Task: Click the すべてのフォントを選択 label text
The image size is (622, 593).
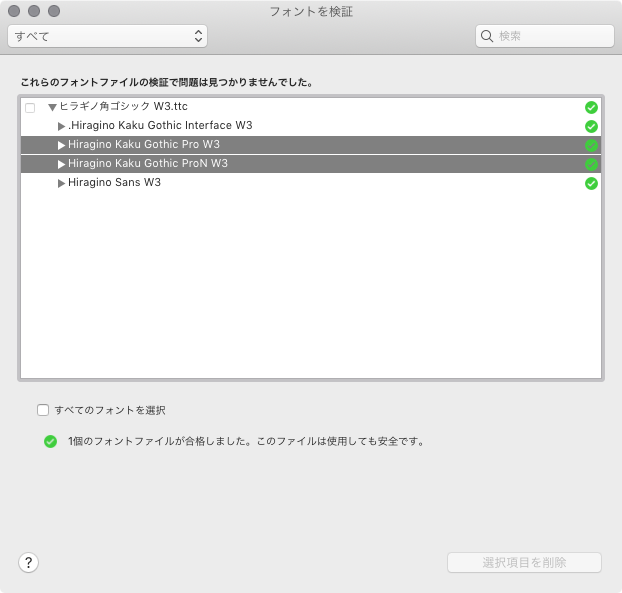Action: point(110,410)
